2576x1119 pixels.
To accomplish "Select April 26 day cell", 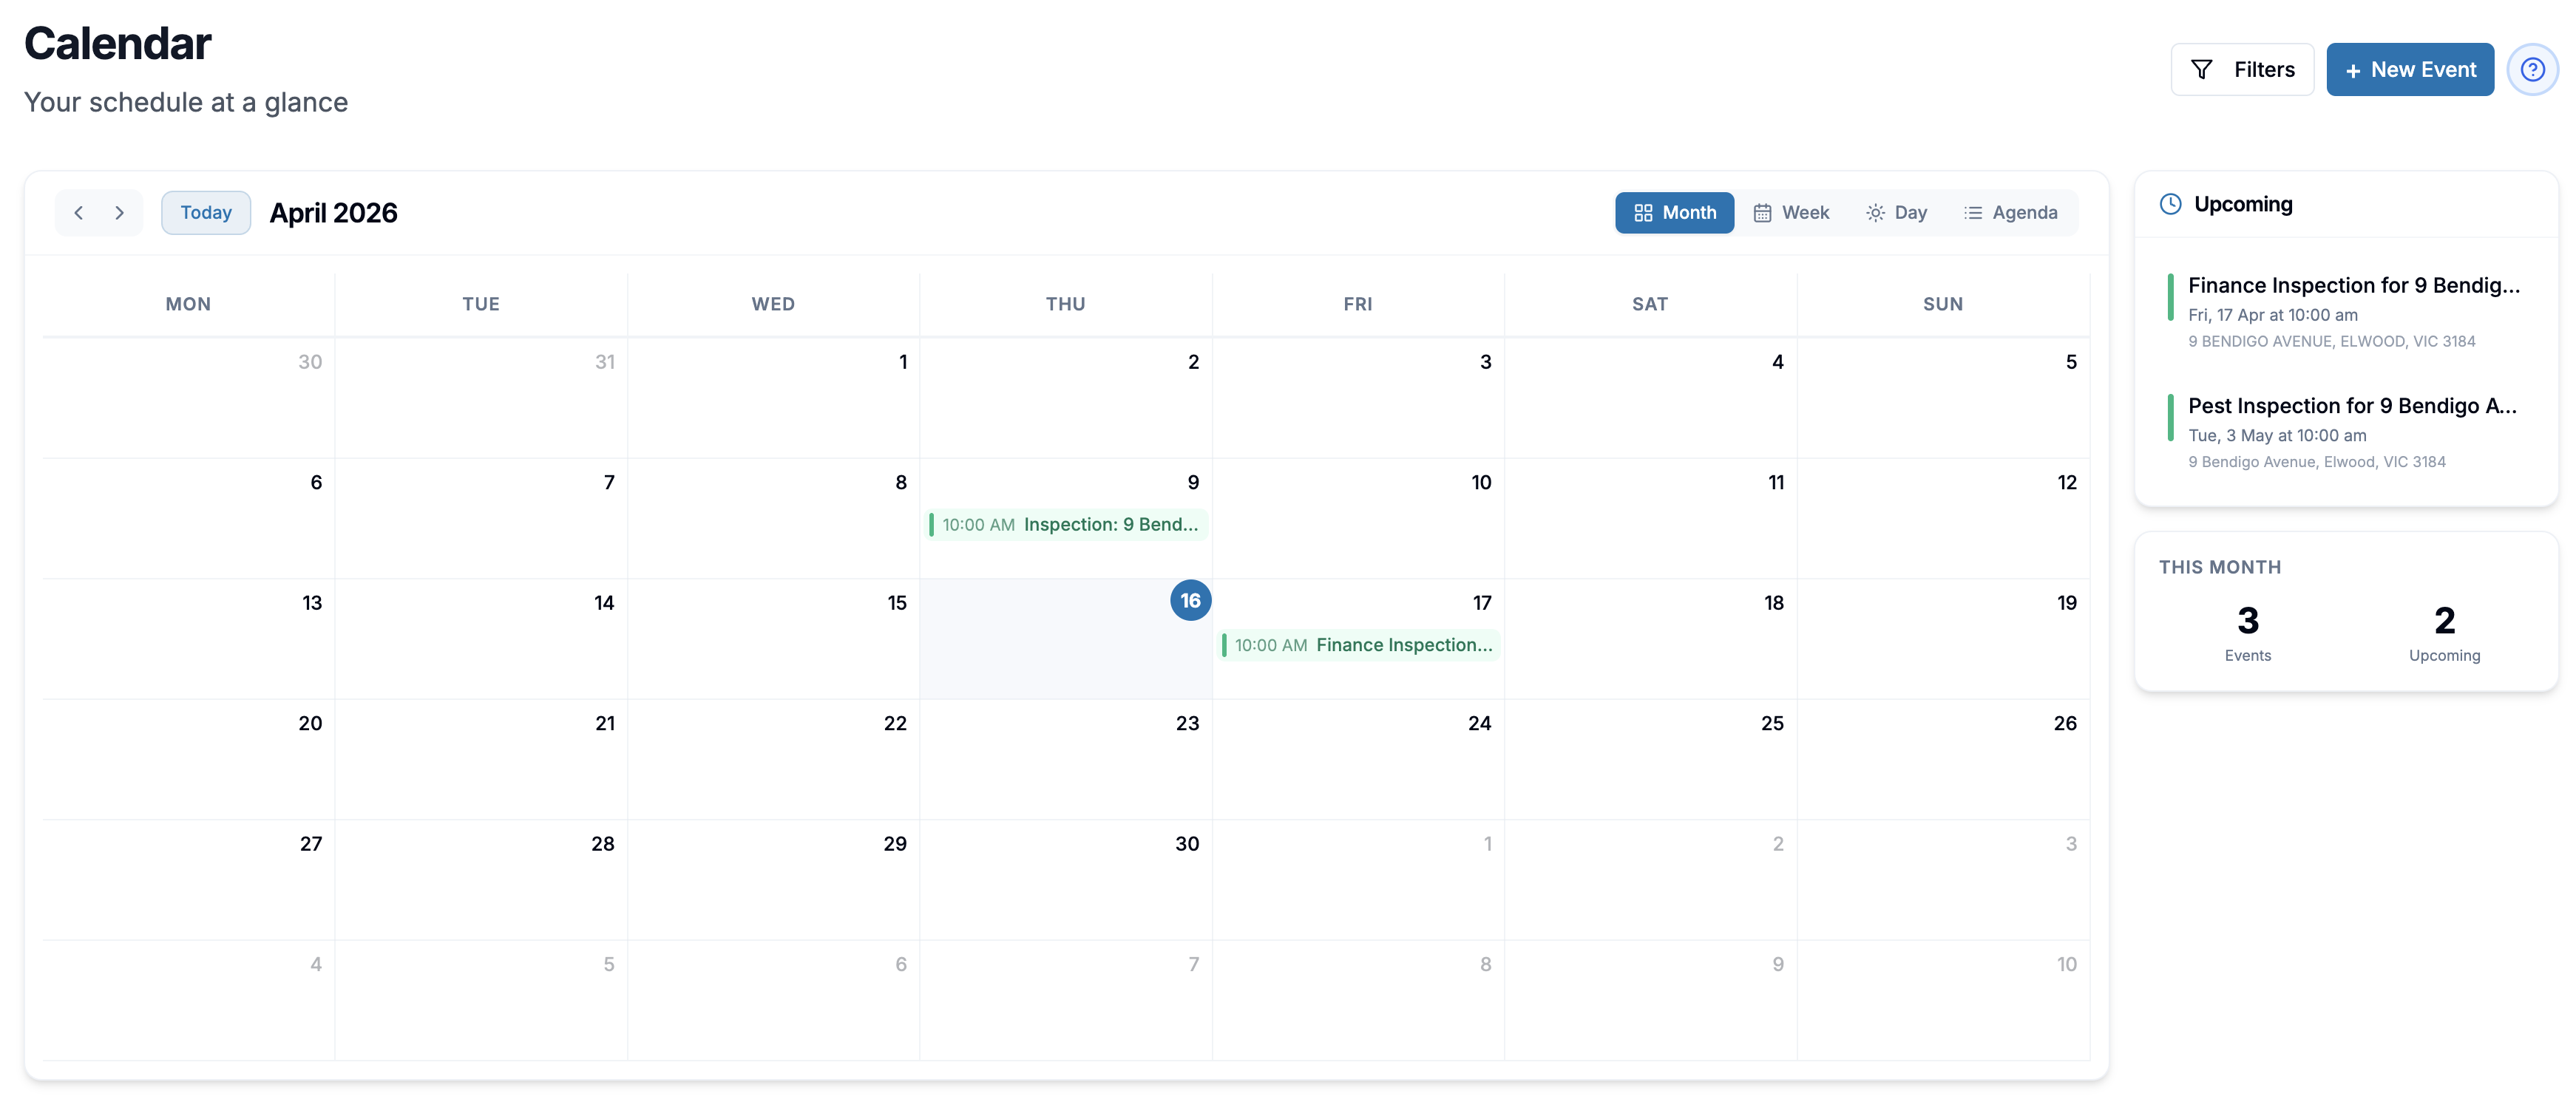I will pos(1943,759).
